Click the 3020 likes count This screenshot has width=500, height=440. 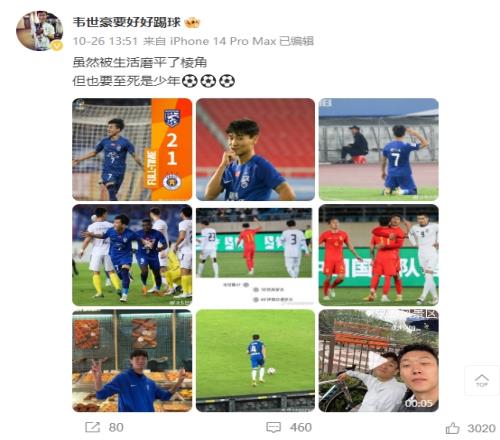[481, 428]
